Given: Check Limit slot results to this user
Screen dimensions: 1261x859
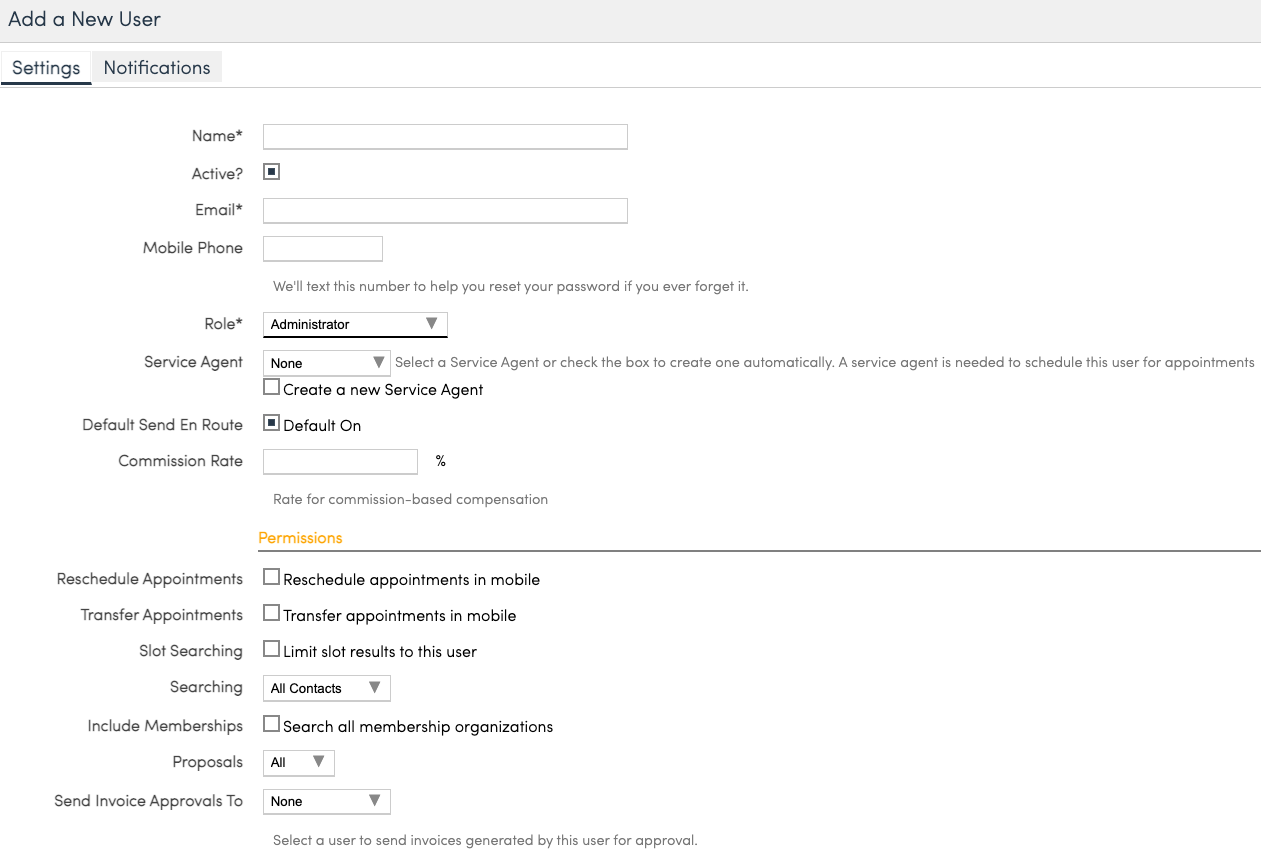Looking at the screenshot, I should (x=271, y=649).
